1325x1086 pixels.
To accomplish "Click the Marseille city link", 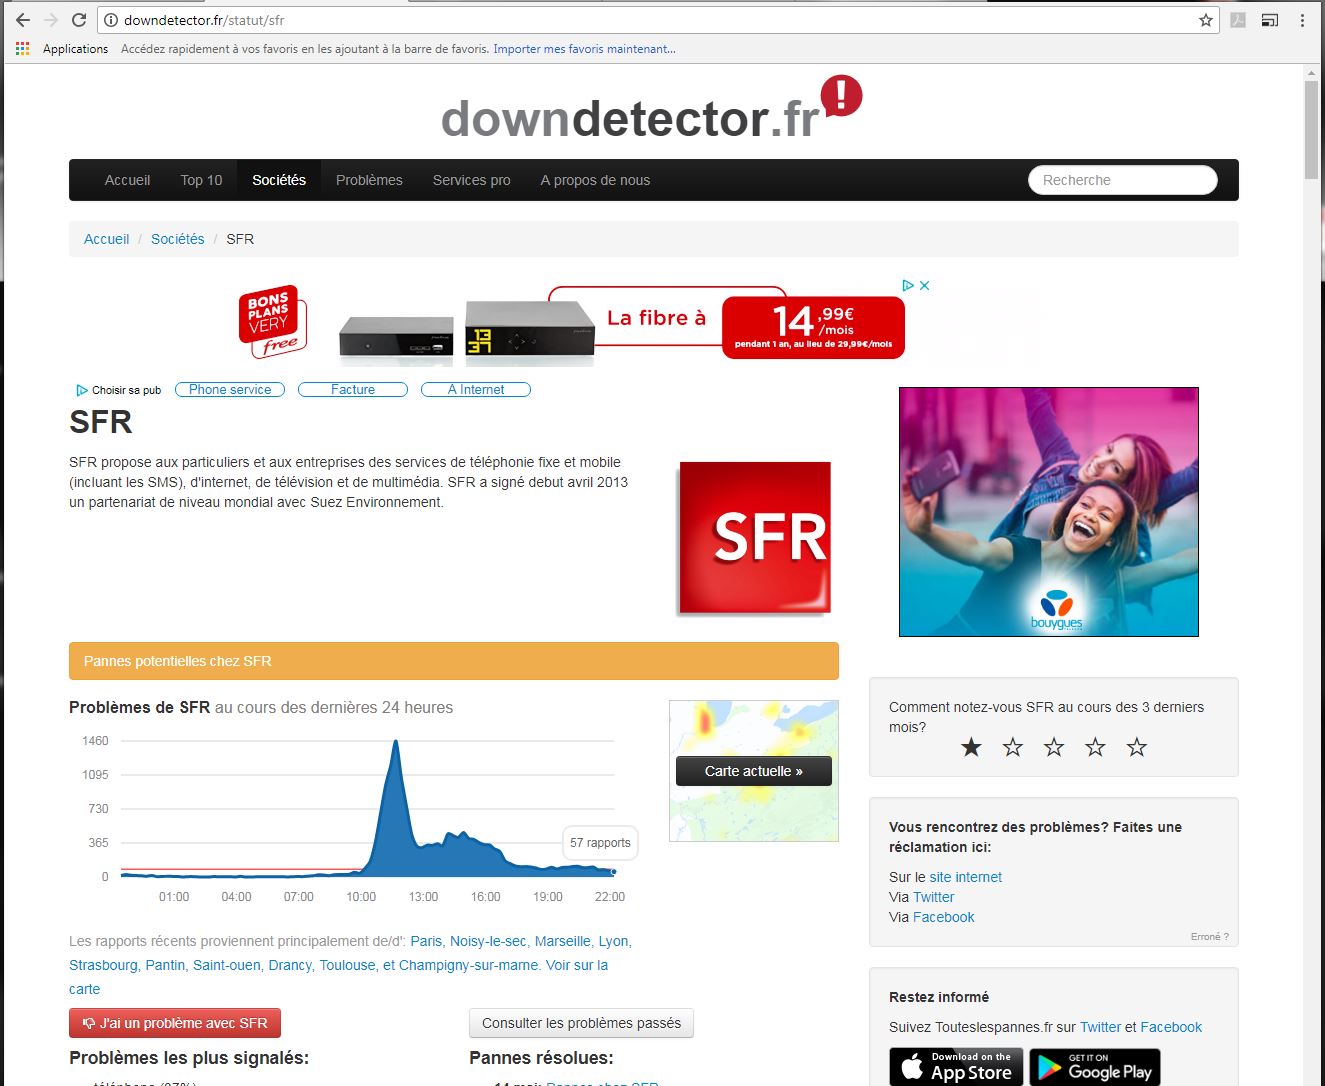I will pyautogui.click(x=563, y=941).
